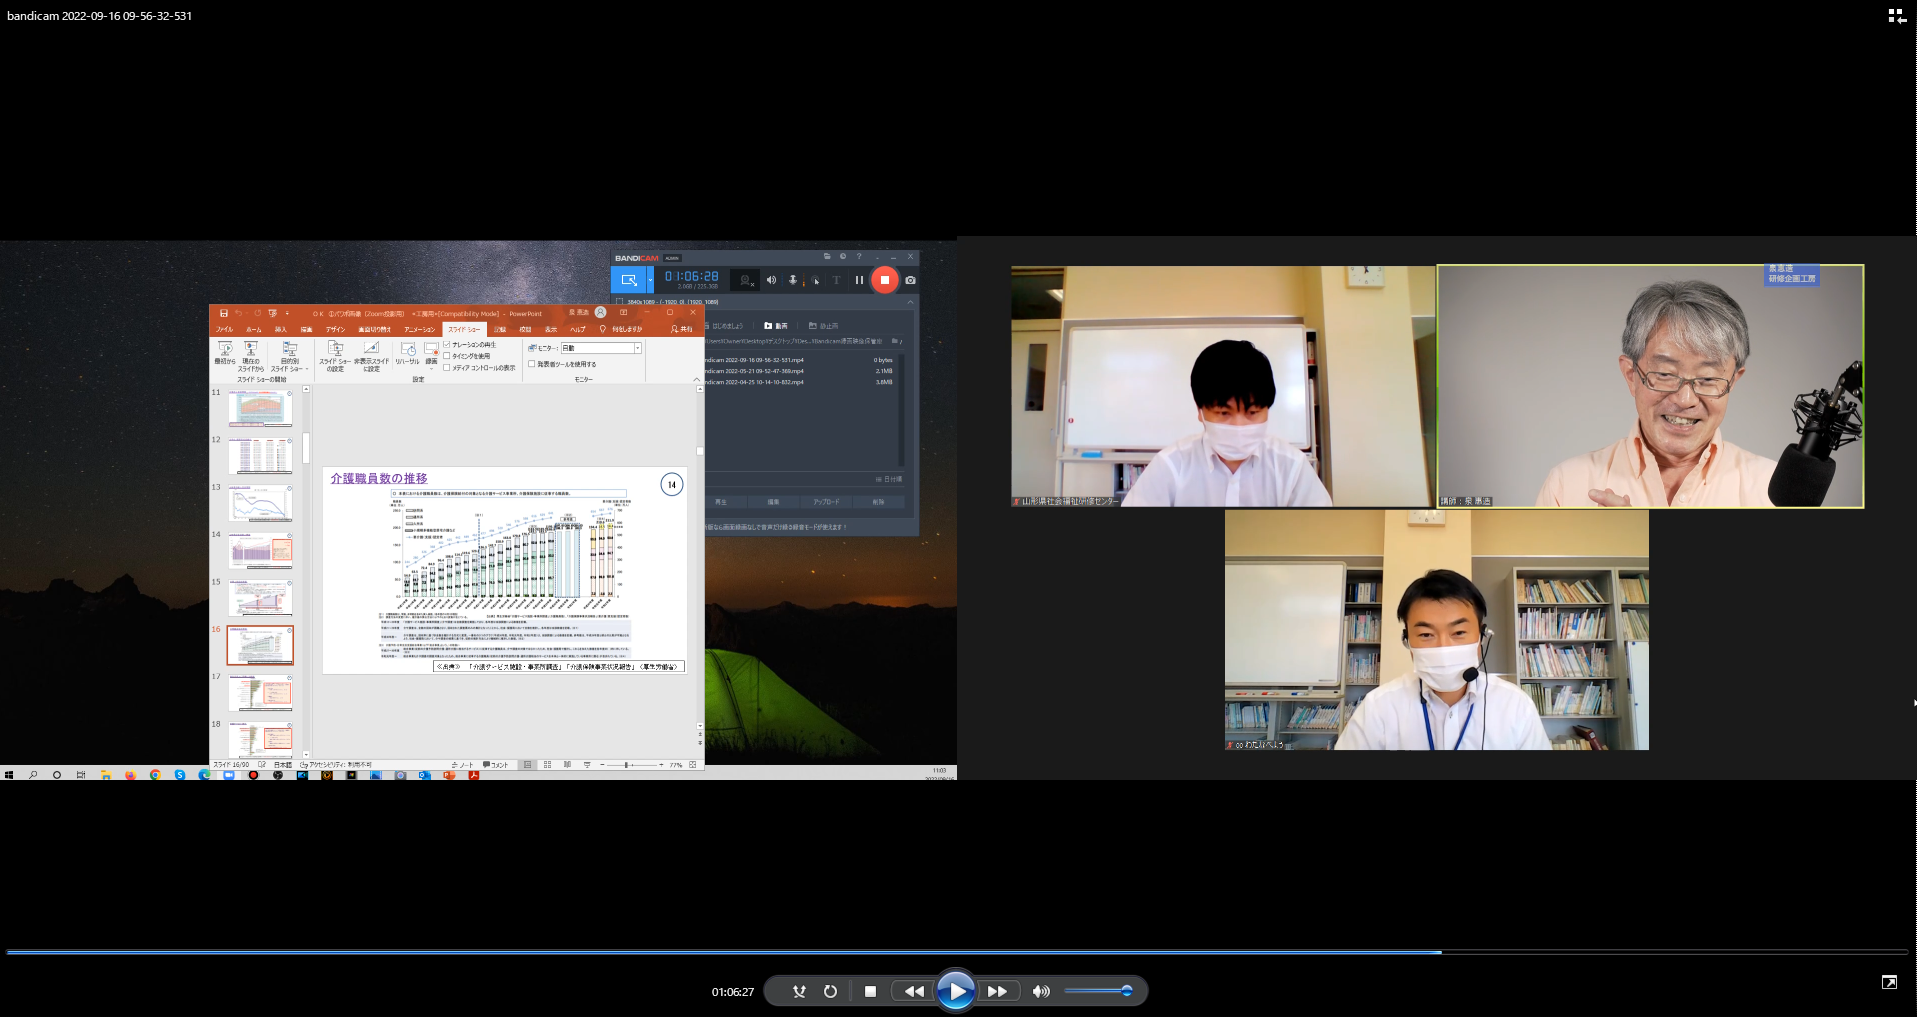
Task: Save presentation from PowerPoint quick access toolbar
Action: [x=224, y=313]
